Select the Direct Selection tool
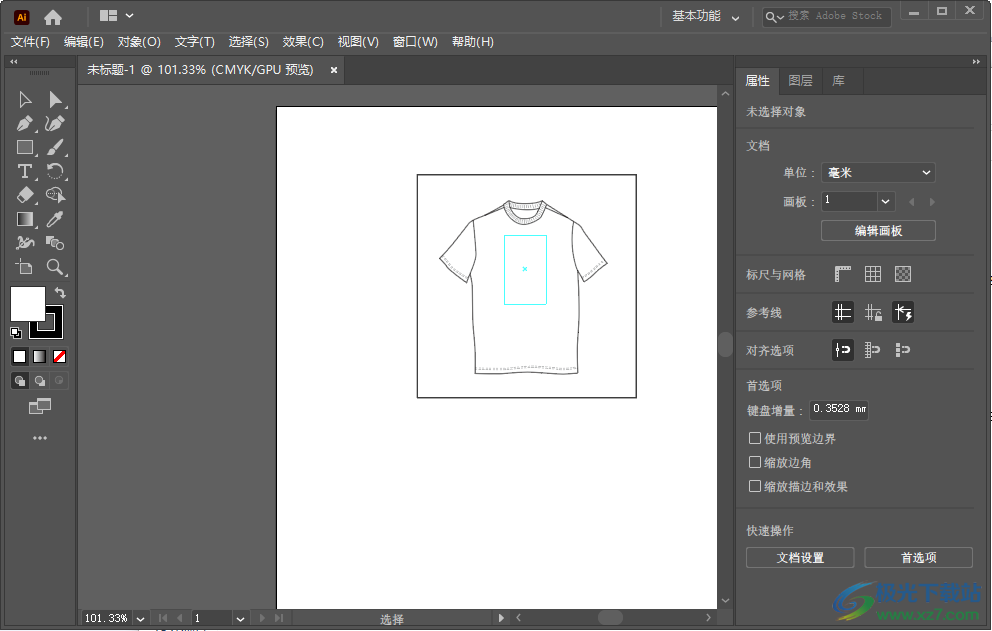This screenshot has width=992, height=631. click(x=55, y=100)
